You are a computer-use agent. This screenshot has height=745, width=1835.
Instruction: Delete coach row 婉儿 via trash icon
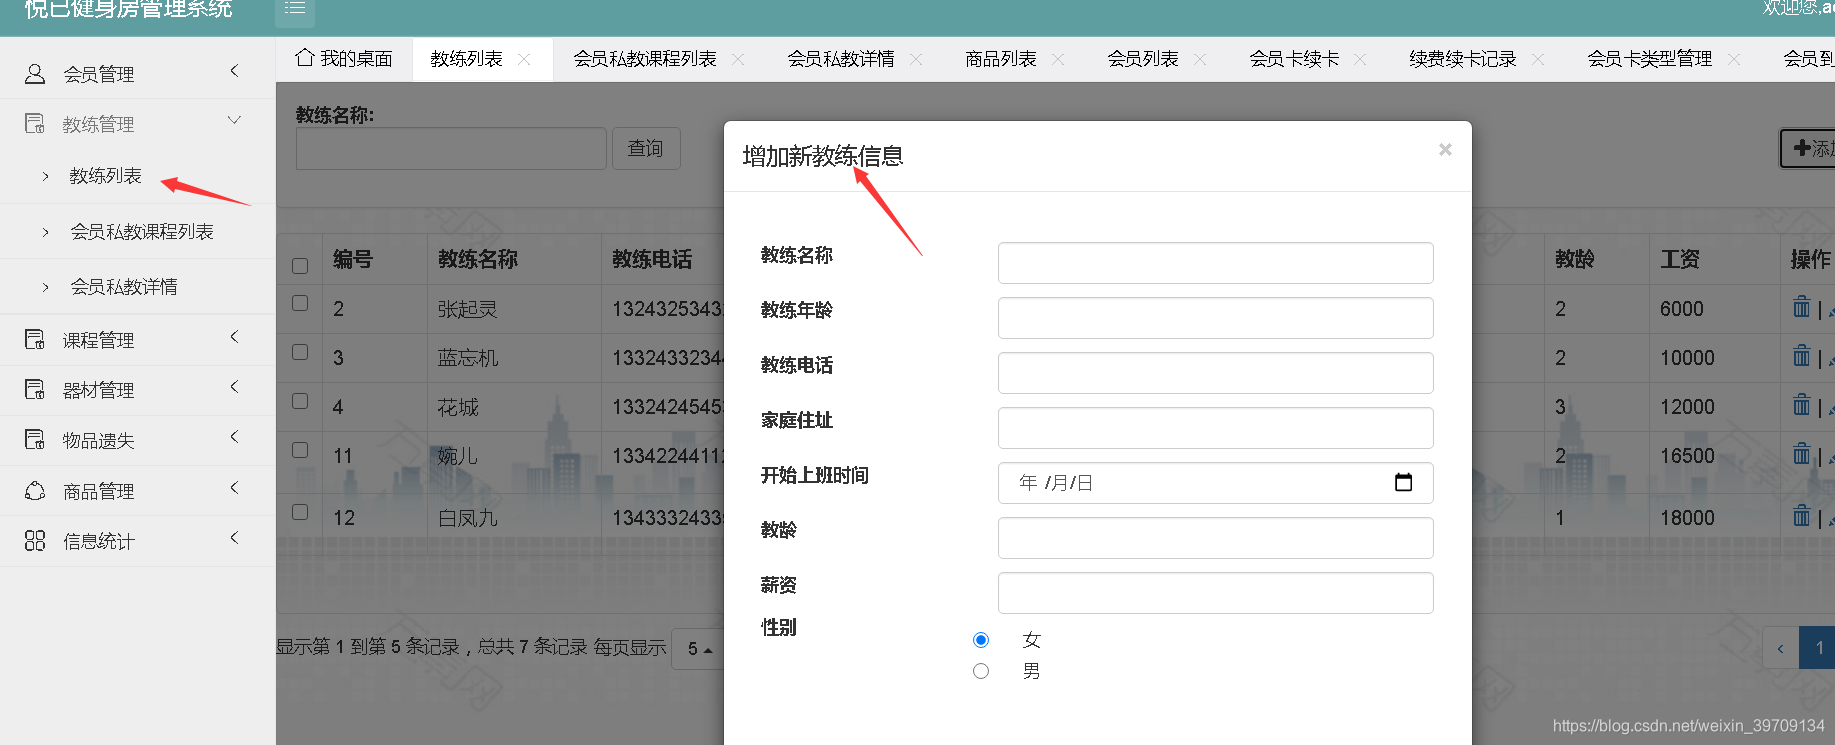click(x=1802, y=455)
